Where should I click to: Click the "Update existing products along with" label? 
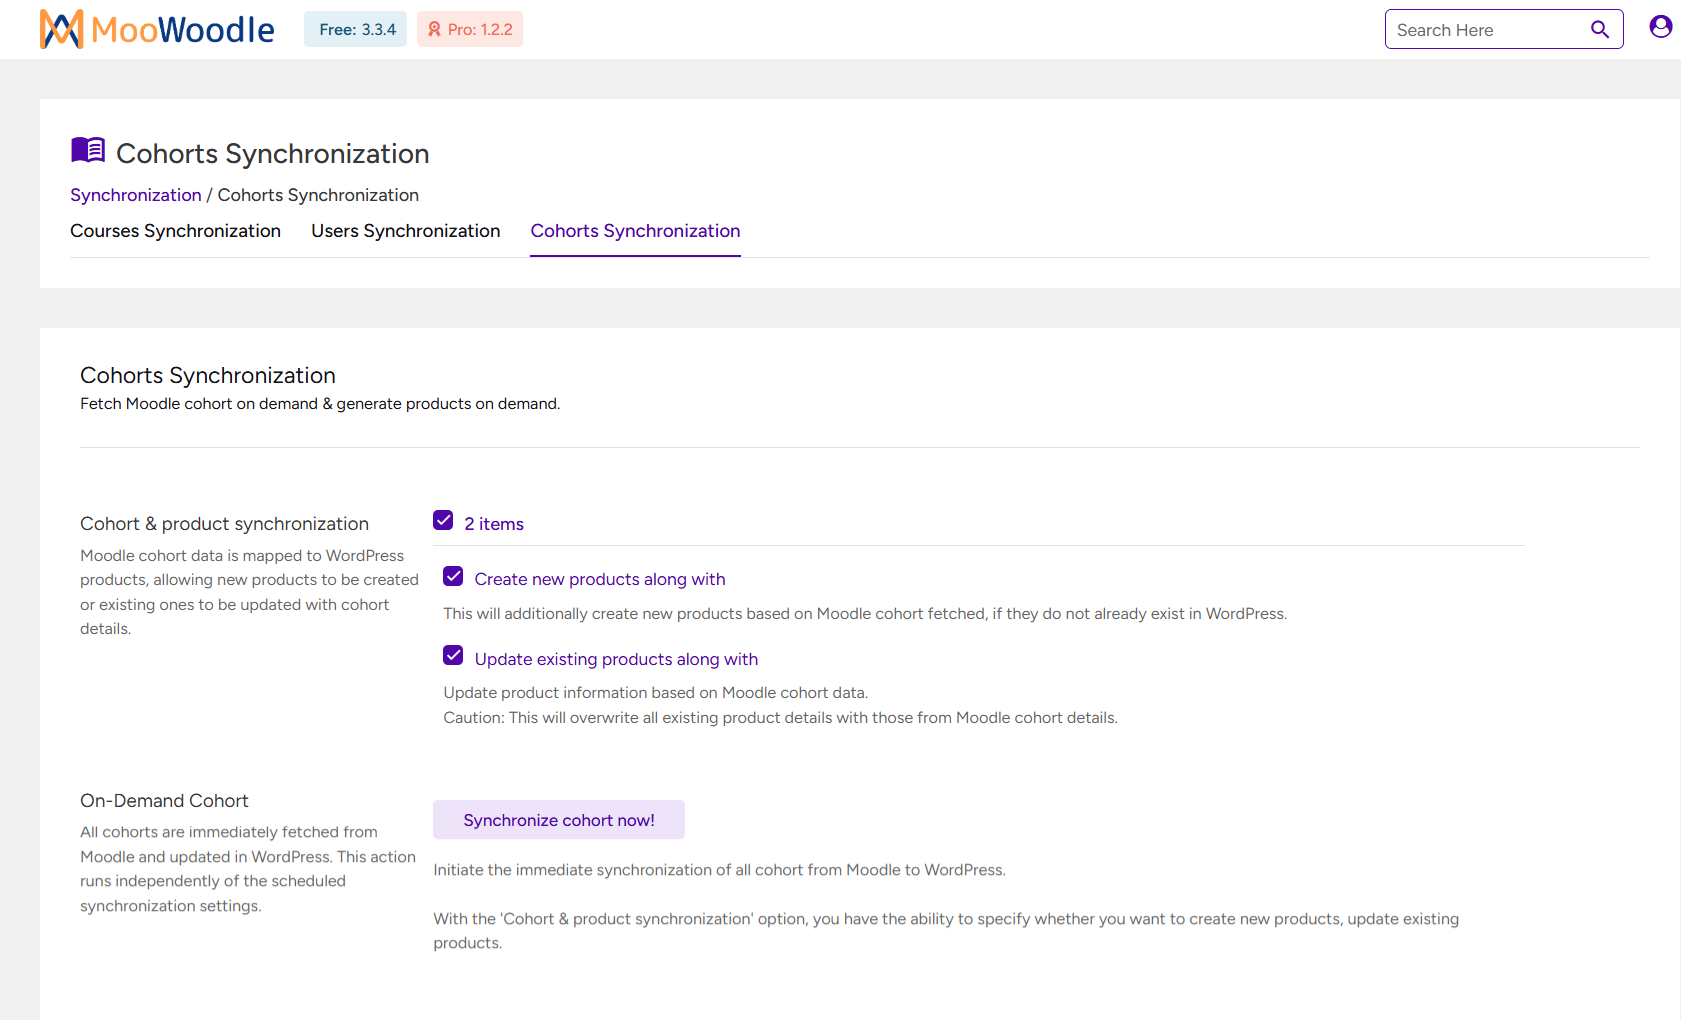[x=615, y=659]
